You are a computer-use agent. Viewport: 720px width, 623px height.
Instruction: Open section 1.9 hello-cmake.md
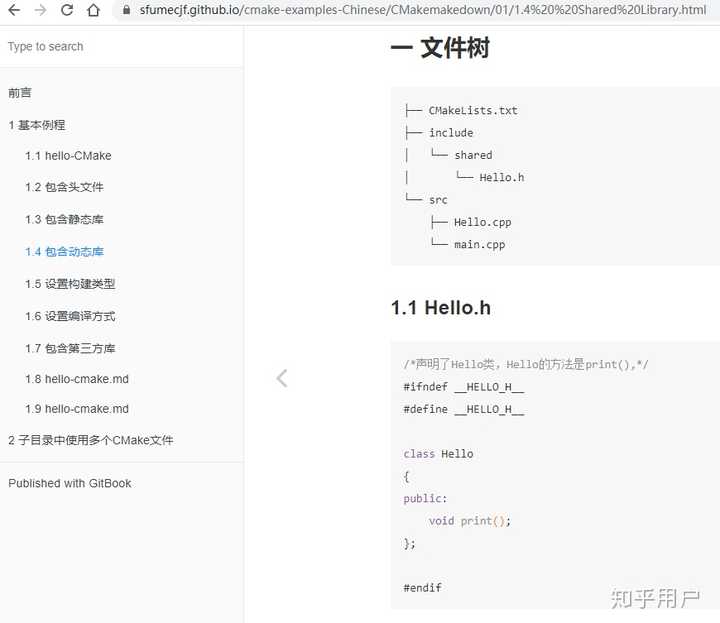(x=77, y=409)
